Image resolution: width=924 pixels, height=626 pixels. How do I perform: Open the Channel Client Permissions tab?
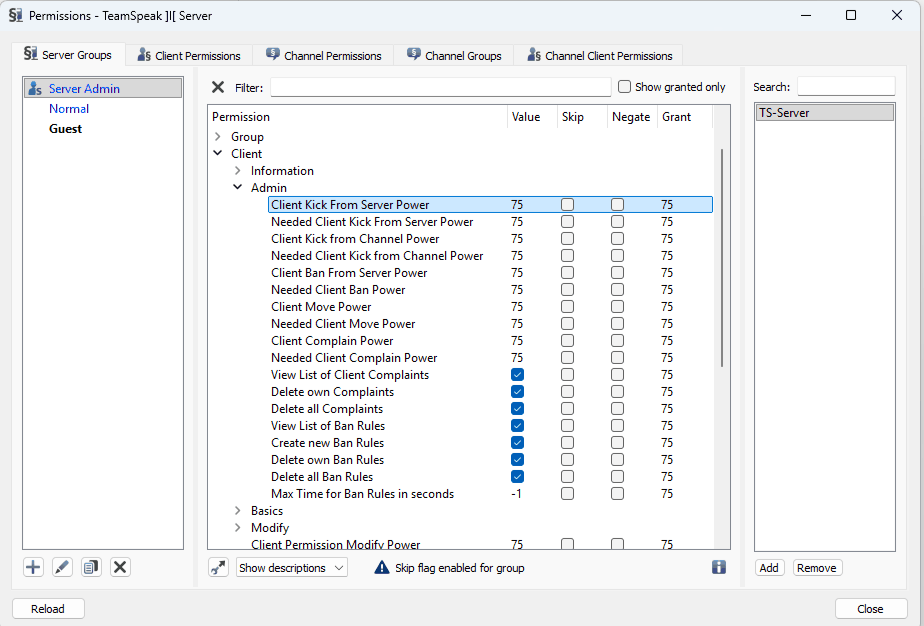point(599,55)
